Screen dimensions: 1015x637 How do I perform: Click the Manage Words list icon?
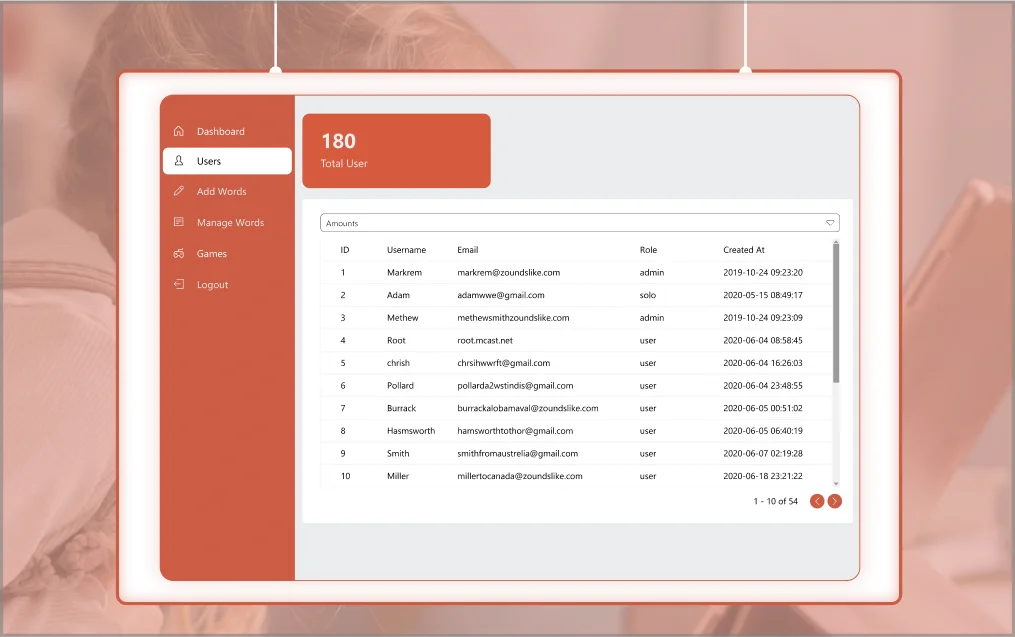pos(178,222)
